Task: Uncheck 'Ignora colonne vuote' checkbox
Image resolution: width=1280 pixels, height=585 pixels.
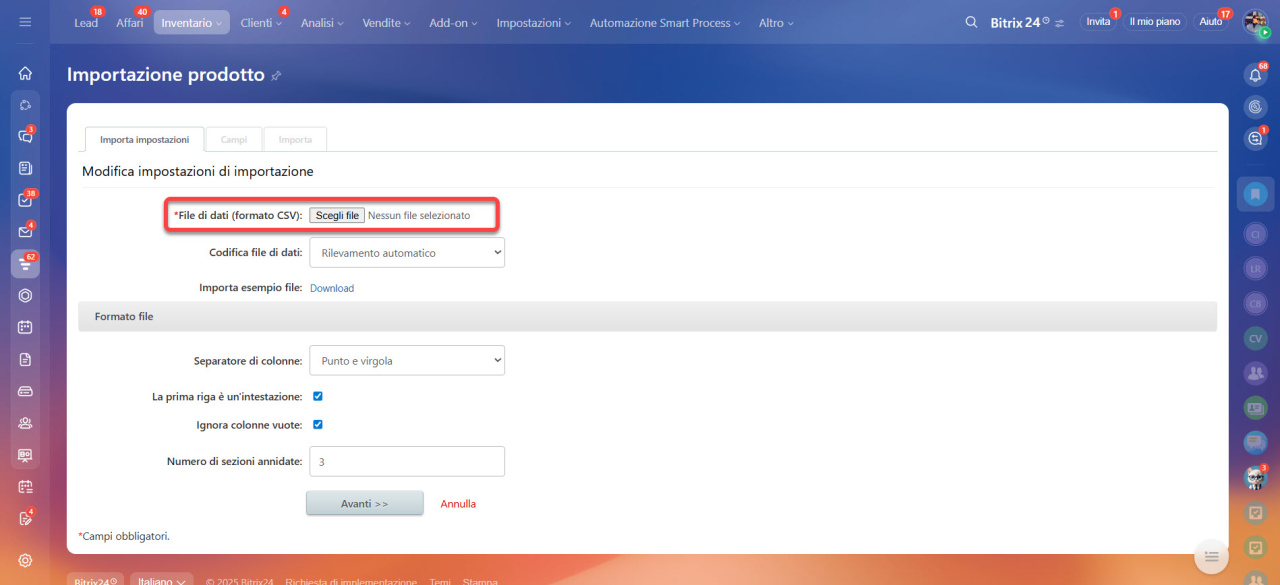Action: [318, 424]
